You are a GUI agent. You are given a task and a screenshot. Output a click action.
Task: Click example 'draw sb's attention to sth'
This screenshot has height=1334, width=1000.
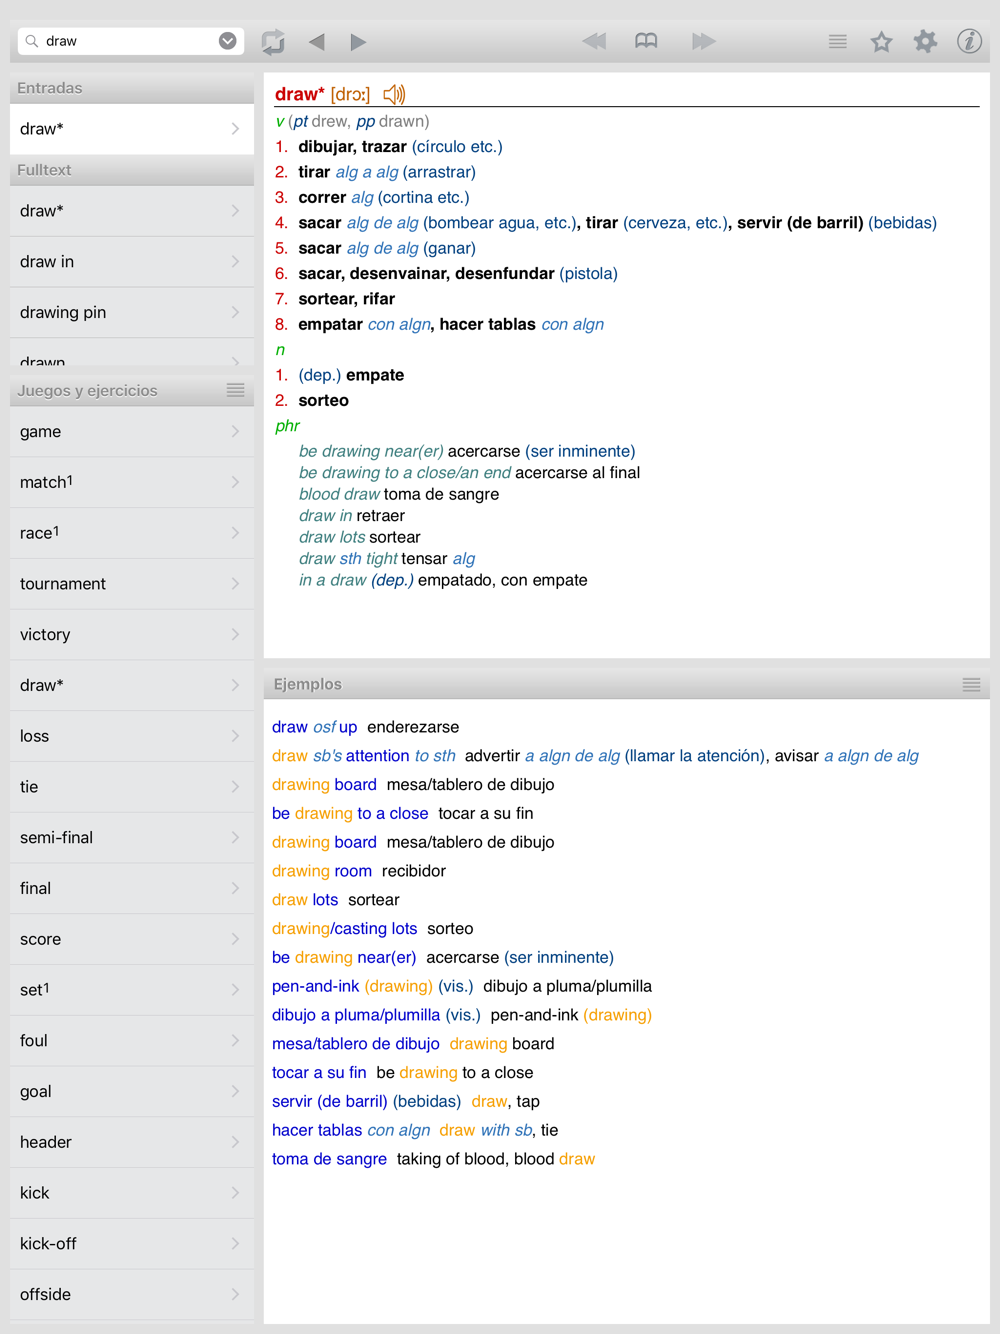(364, 756)
